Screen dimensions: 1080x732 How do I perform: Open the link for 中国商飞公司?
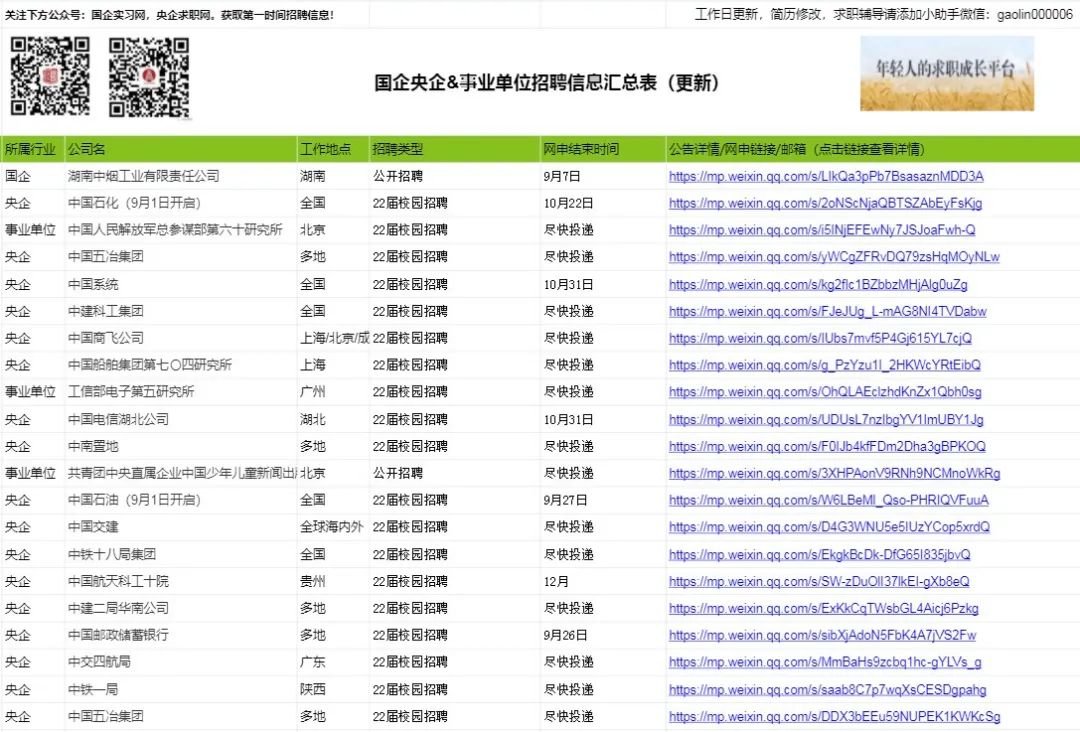(x=820, y=339)
